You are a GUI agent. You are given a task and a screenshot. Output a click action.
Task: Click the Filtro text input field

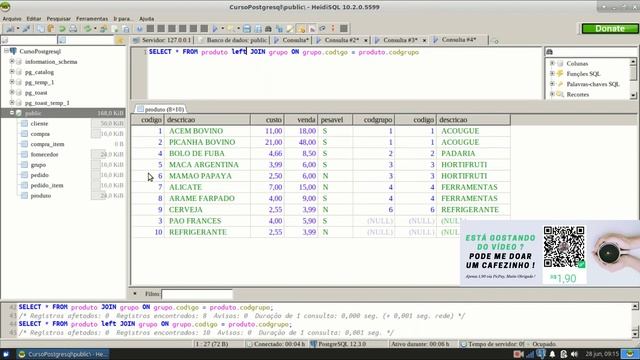click(x=197, y=294)
